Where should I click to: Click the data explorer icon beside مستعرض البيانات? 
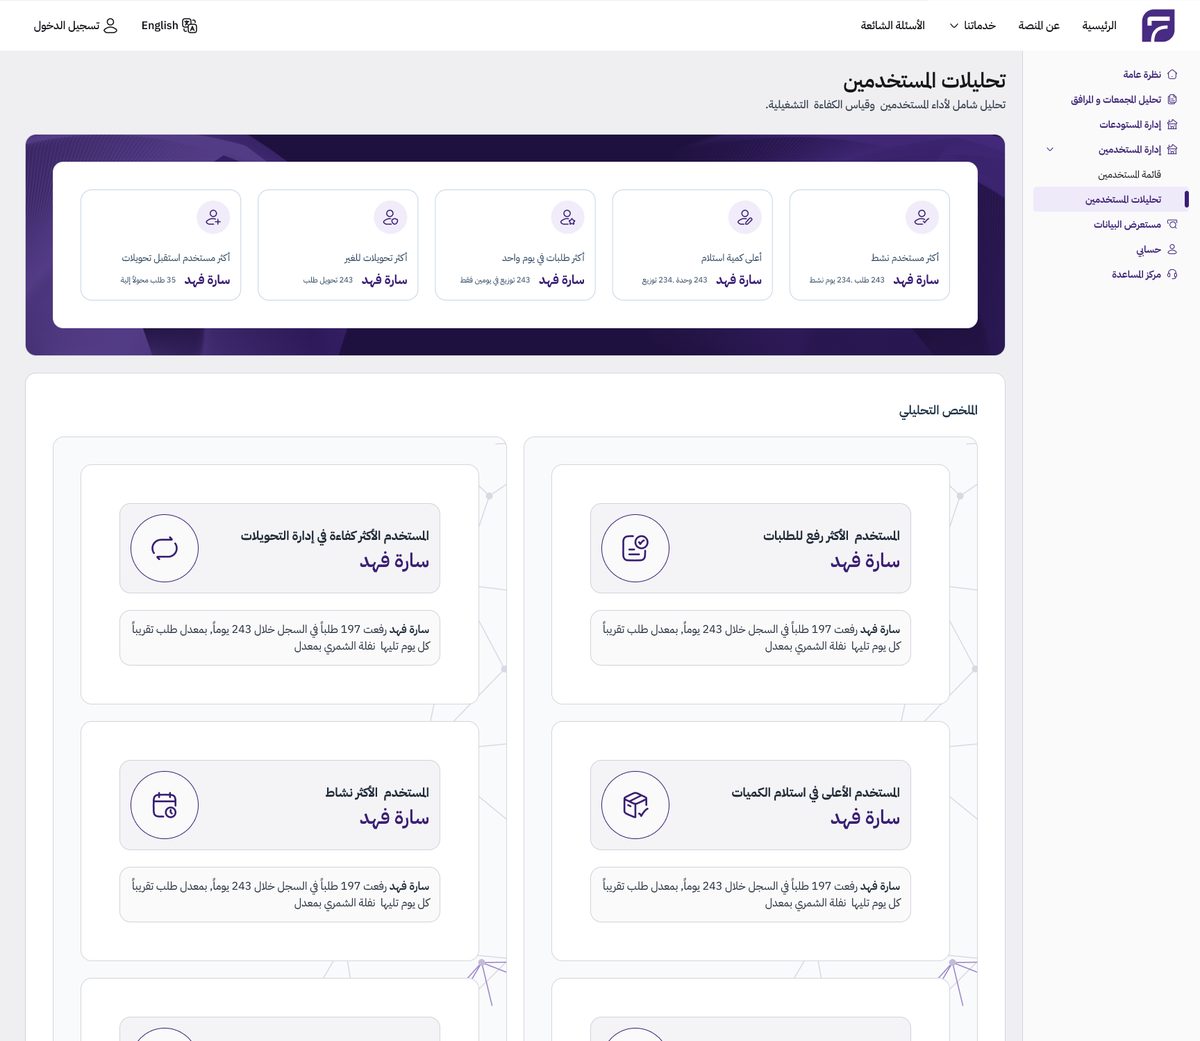click(x=1172, y=225)
